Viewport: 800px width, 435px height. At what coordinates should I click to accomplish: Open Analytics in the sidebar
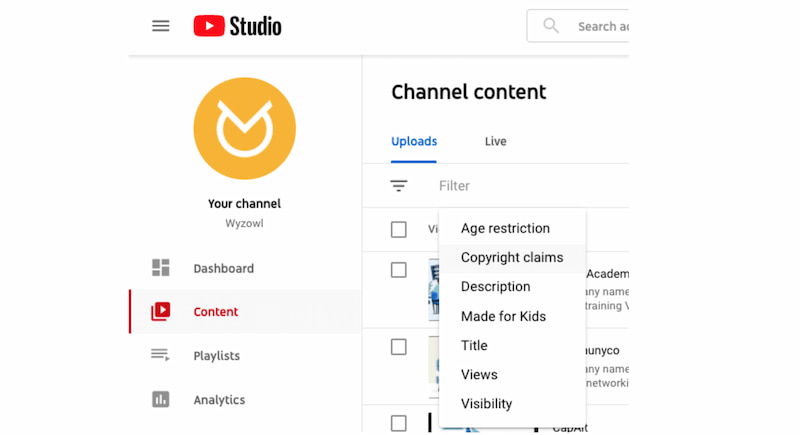pyautogui.click(x=245, y=399)
